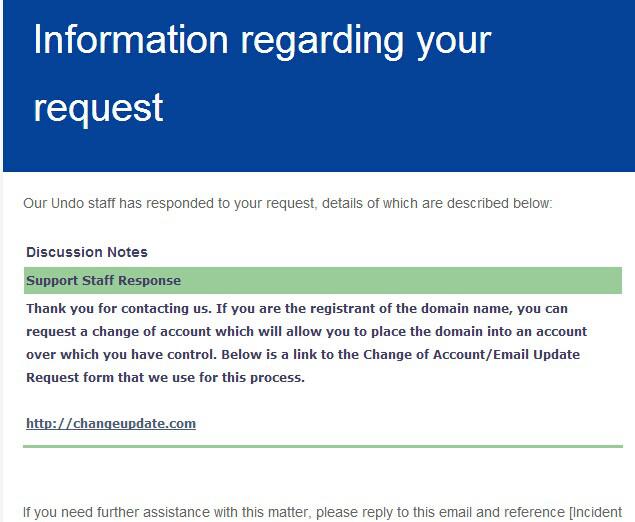Image resolution: width=635 pixels, height=522 pixels.
Task: Click the 'Request form that we use' line
Action: tap(165, 378)
